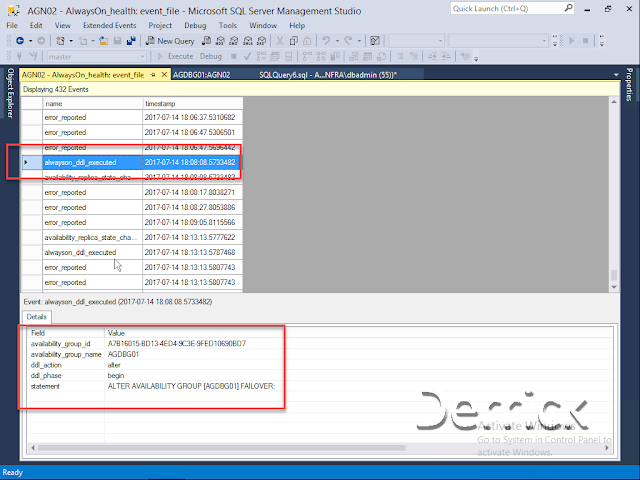This screenshot has height=480, width=640.
Task: Open the View menu
Action: tap(62, 25)
